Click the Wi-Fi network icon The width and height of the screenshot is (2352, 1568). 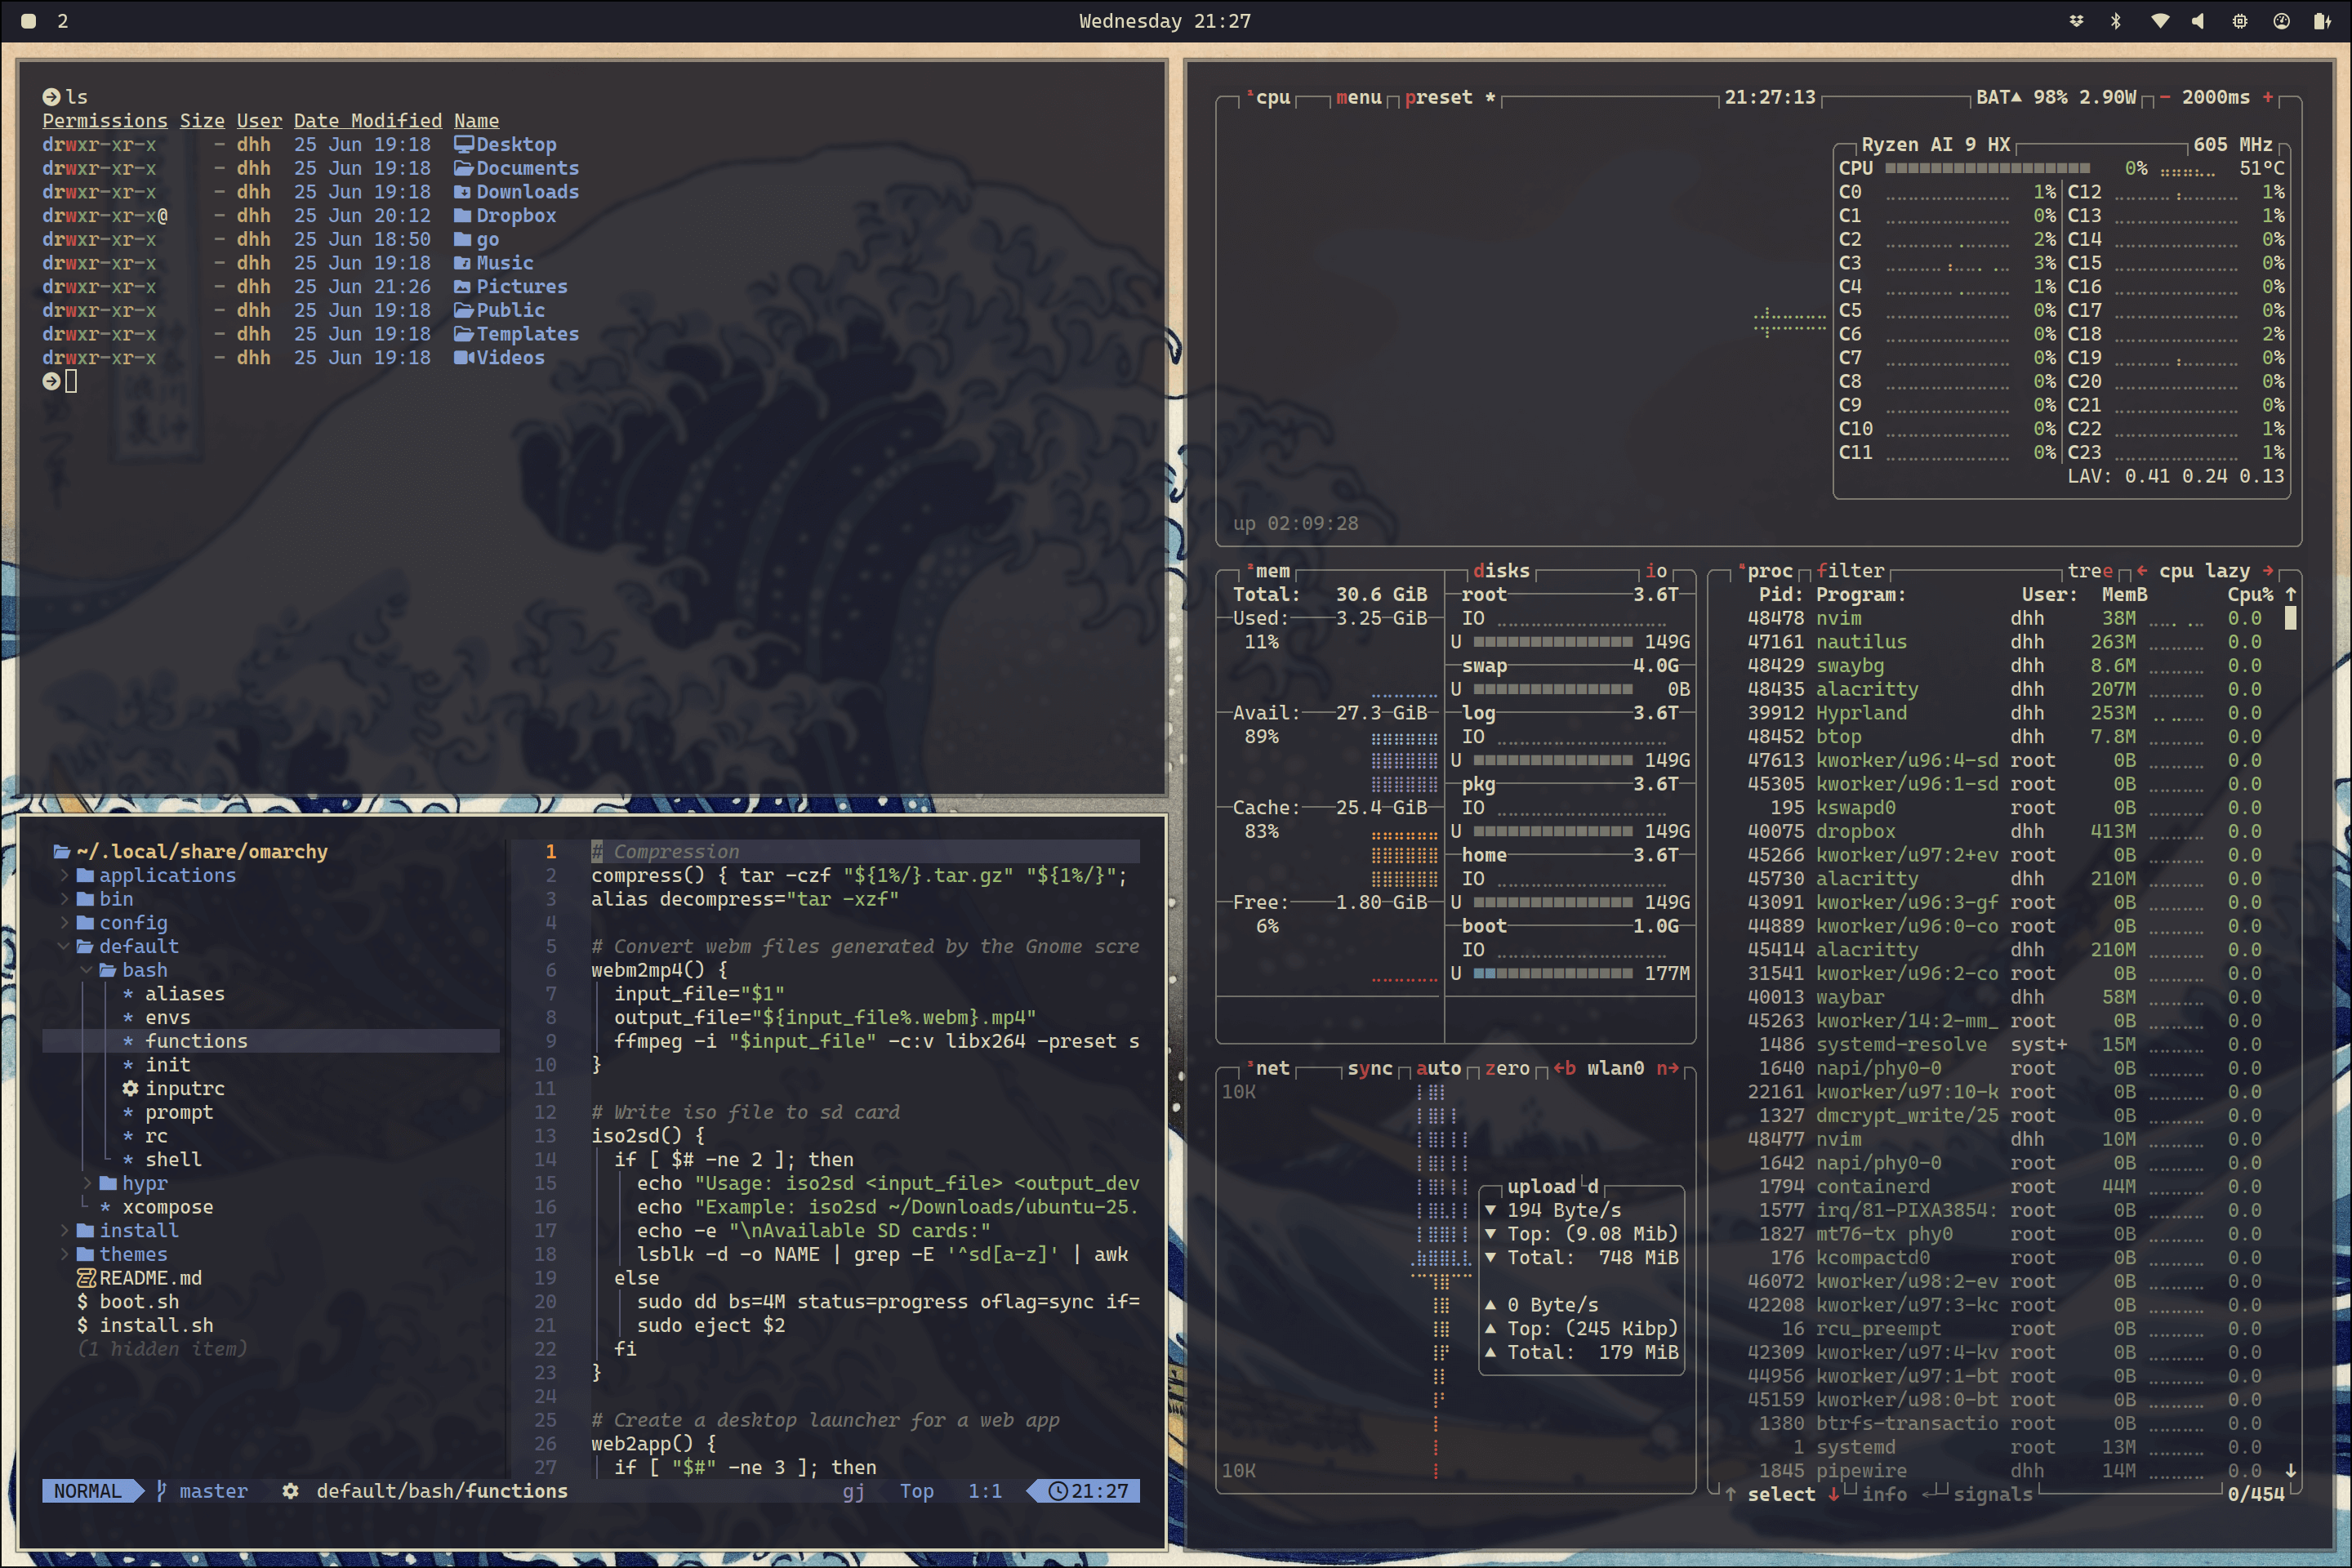pos(2159,21)
